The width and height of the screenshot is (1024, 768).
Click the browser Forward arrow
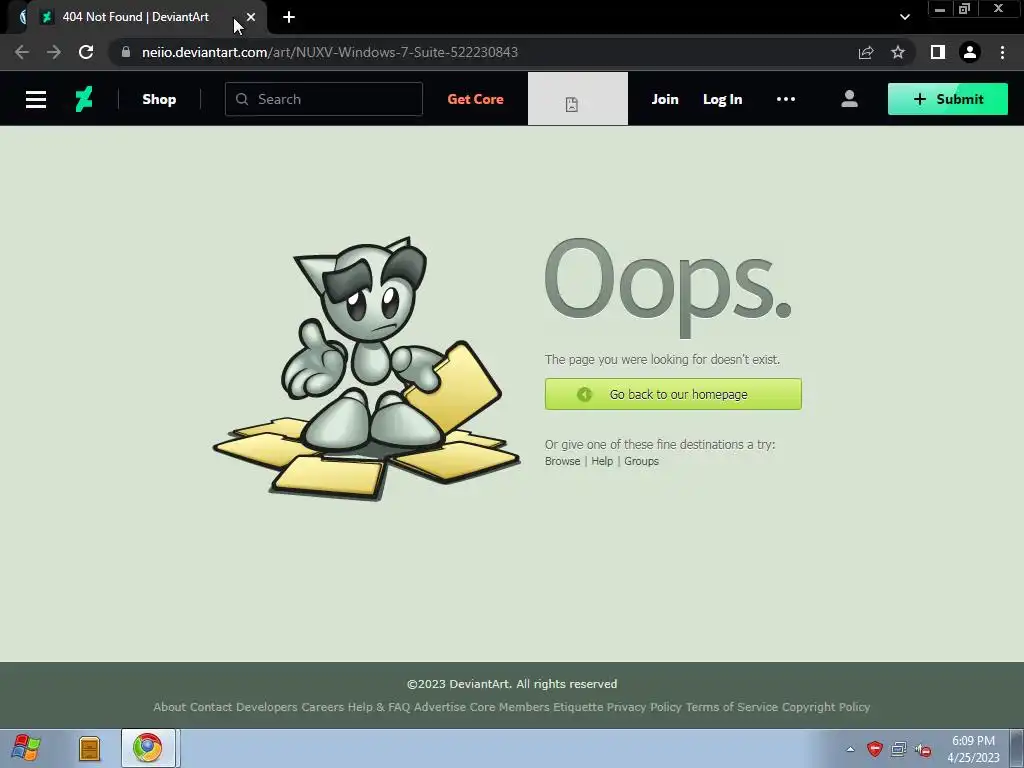point(54,52)
